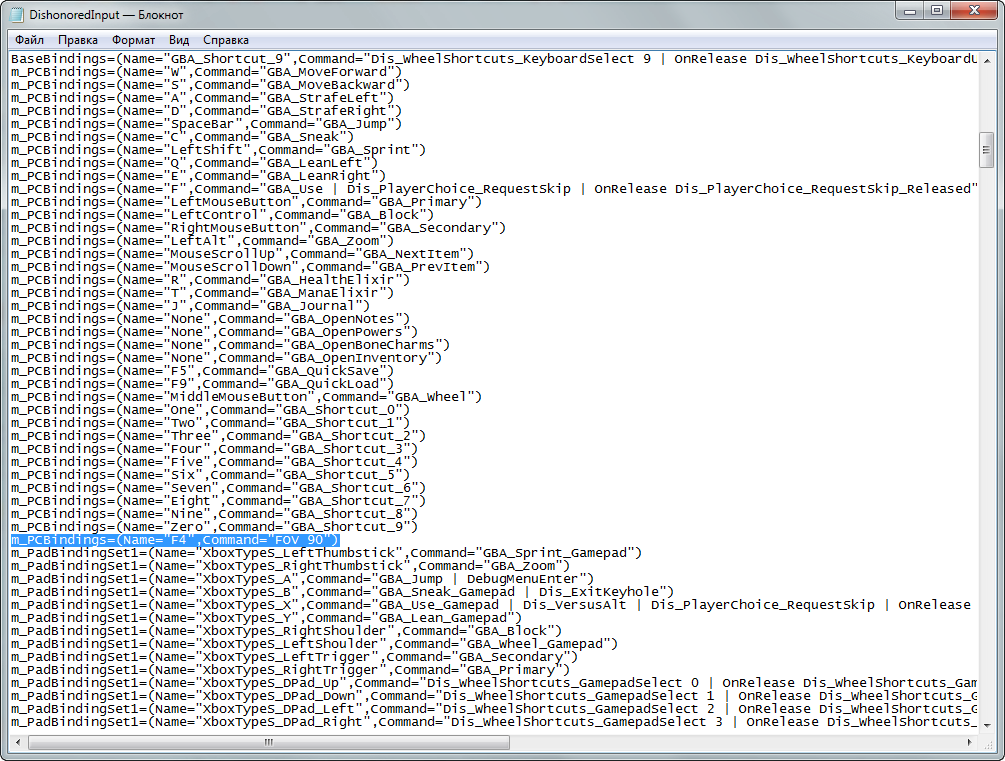Open the Файл menu

pyautogui.click(x=29, y=40)
